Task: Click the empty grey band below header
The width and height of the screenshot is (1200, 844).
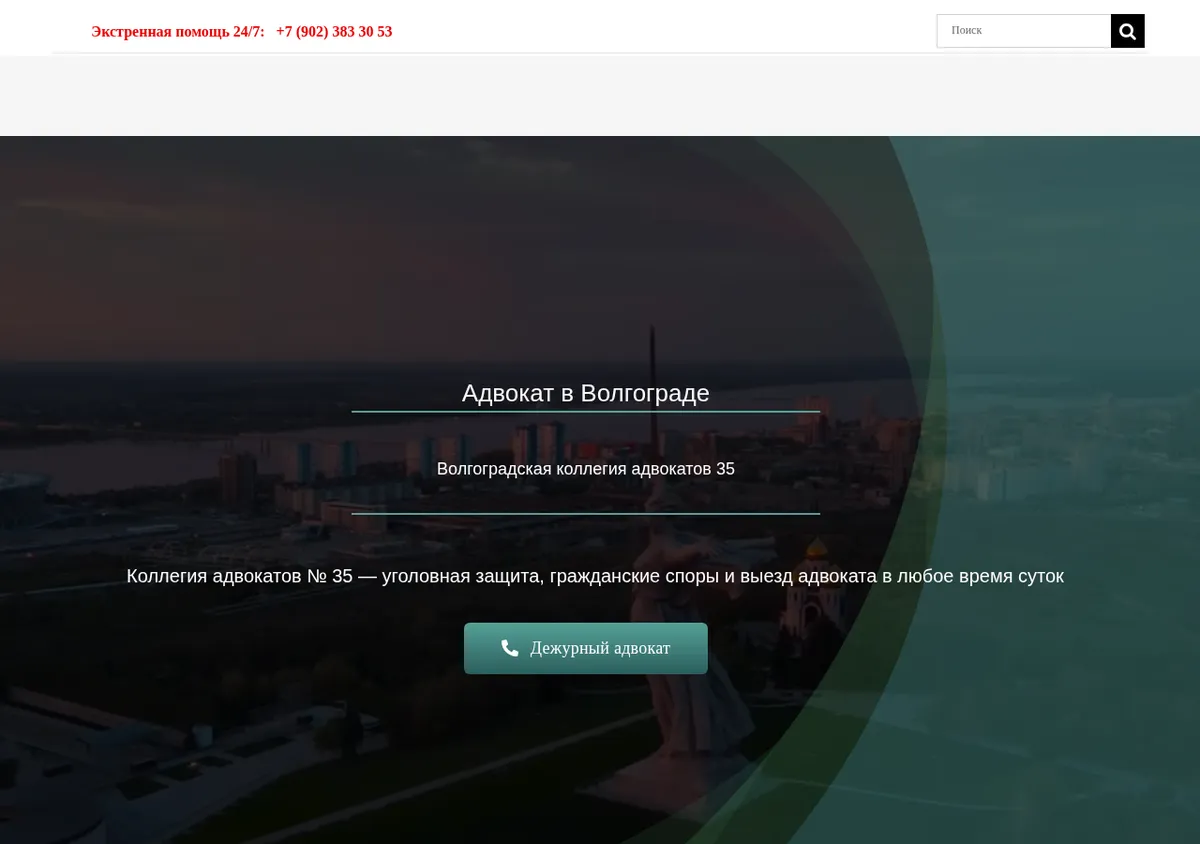Action: (x=600, y=95)
